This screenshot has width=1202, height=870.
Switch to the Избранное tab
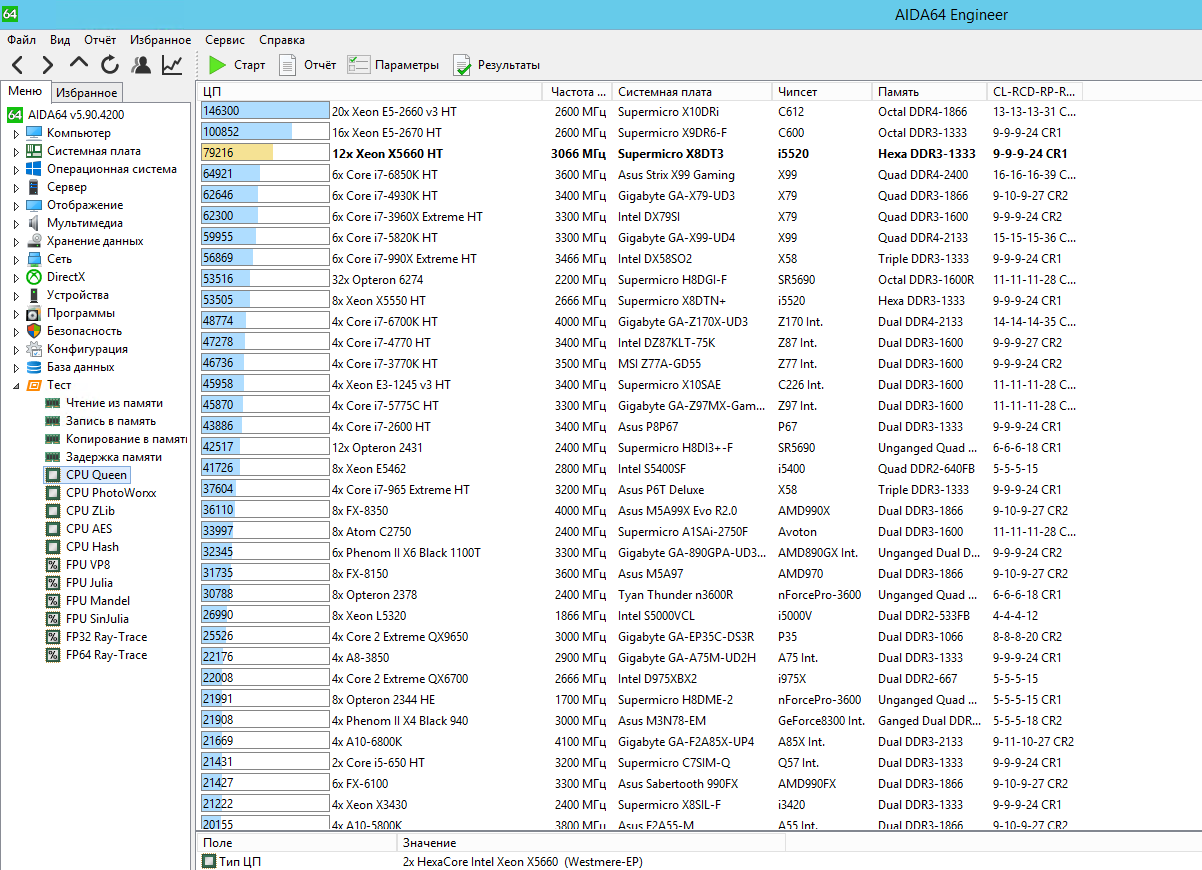coord(87,92)
